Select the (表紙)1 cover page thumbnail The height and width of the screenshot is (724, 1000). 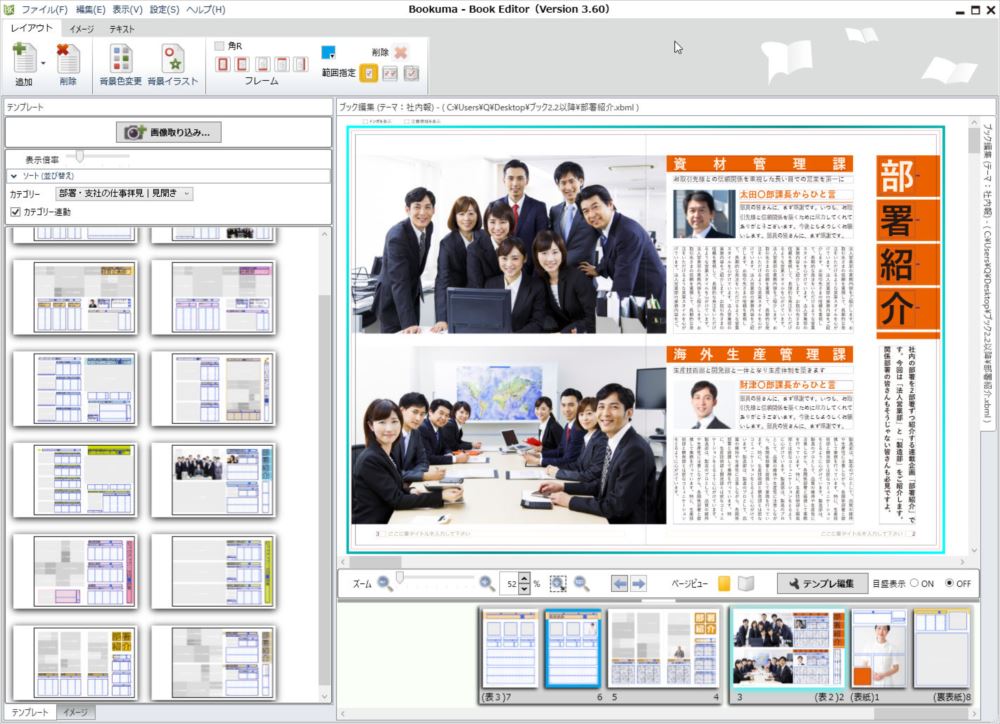click(878, 648)
